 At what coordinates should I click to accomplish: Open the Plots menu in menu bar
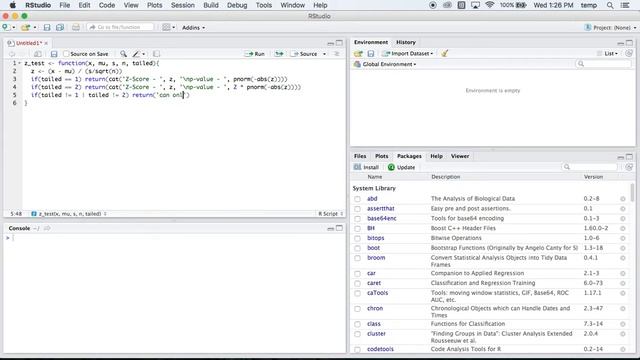tap(154, 5)
